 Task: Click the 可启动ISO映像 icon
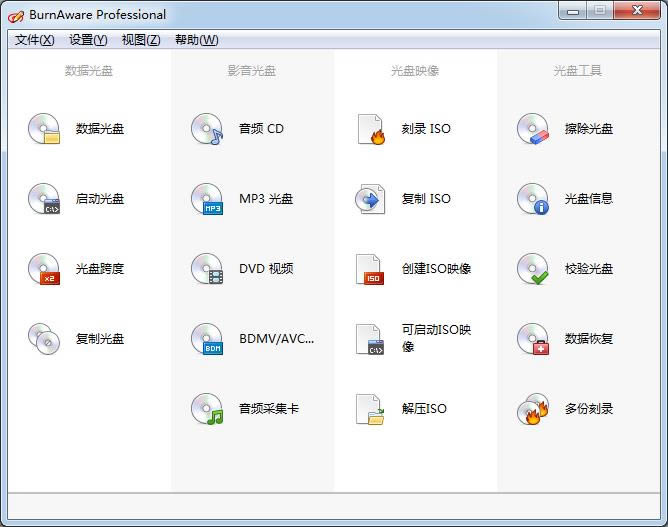point(370,339)
